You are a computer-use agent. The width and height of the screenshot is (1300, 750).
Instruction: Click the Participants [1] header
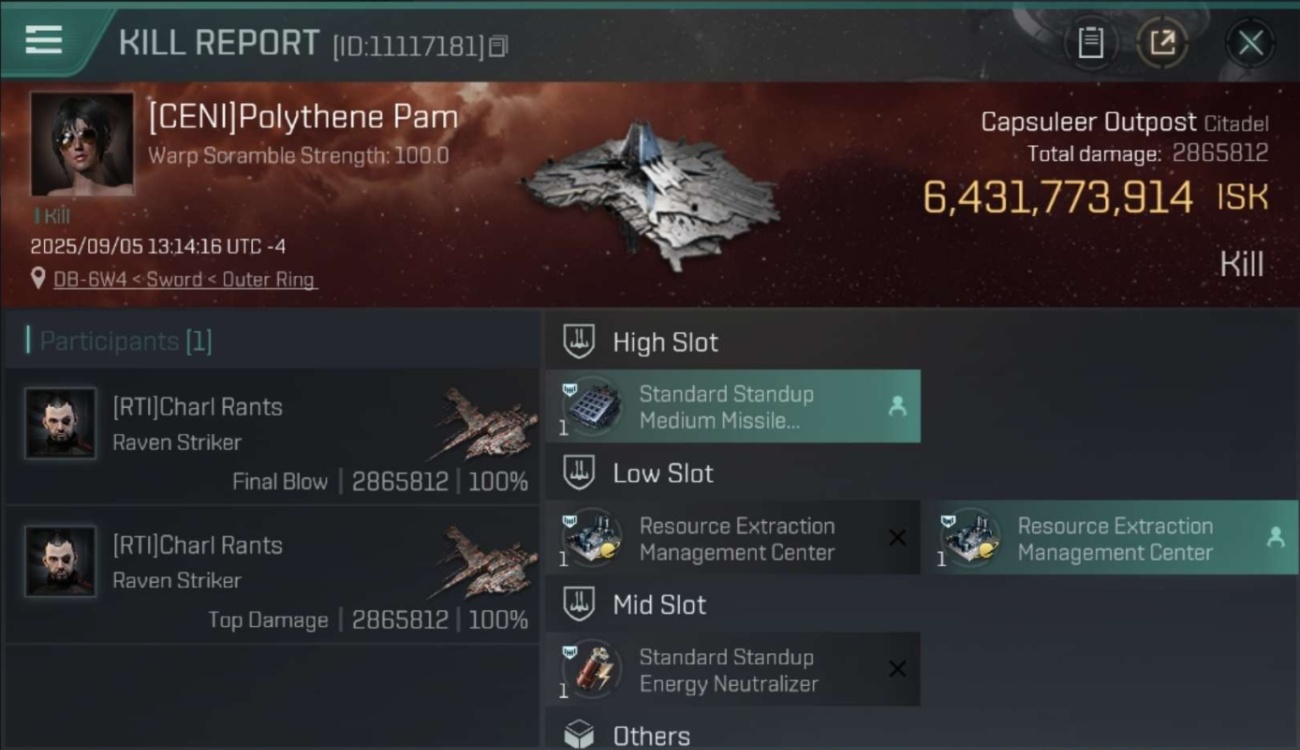point(120,341)
